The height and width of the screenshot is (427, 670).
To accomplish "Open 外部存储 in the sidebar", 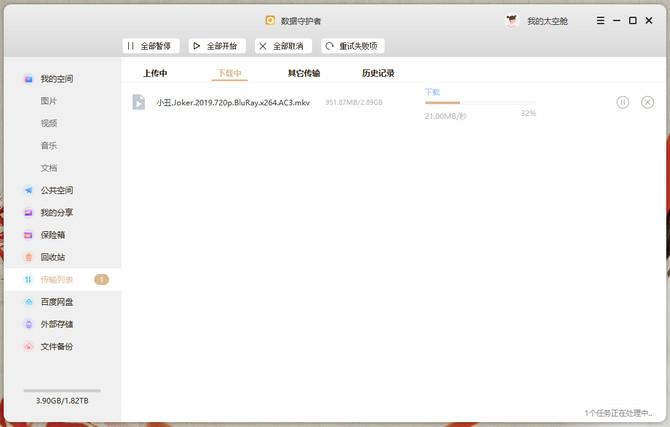I will point(57,324).
